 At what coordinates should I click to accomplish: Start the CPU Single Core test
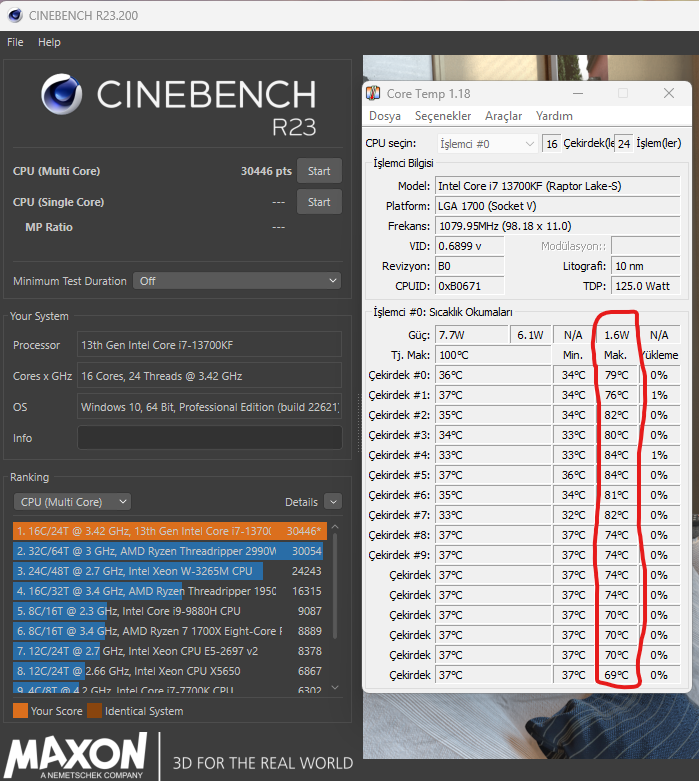[x=319, y=202]
